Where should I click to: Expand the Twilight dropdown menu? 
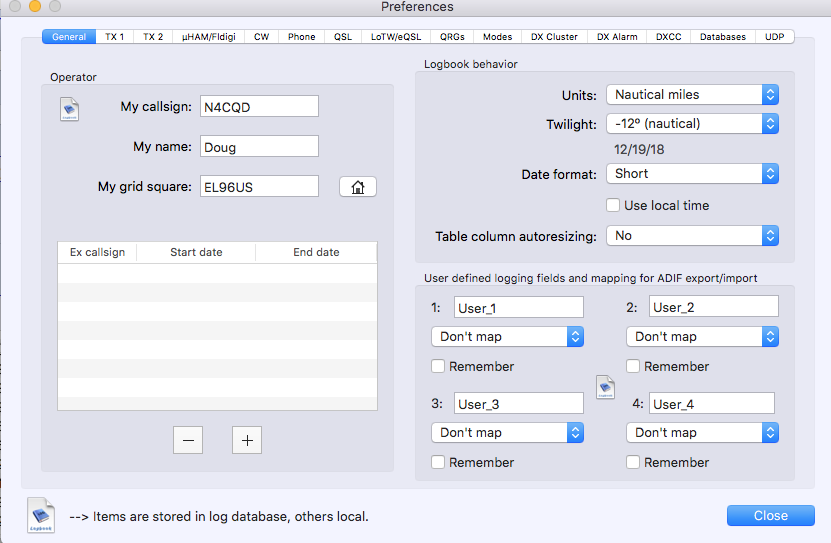692,124
